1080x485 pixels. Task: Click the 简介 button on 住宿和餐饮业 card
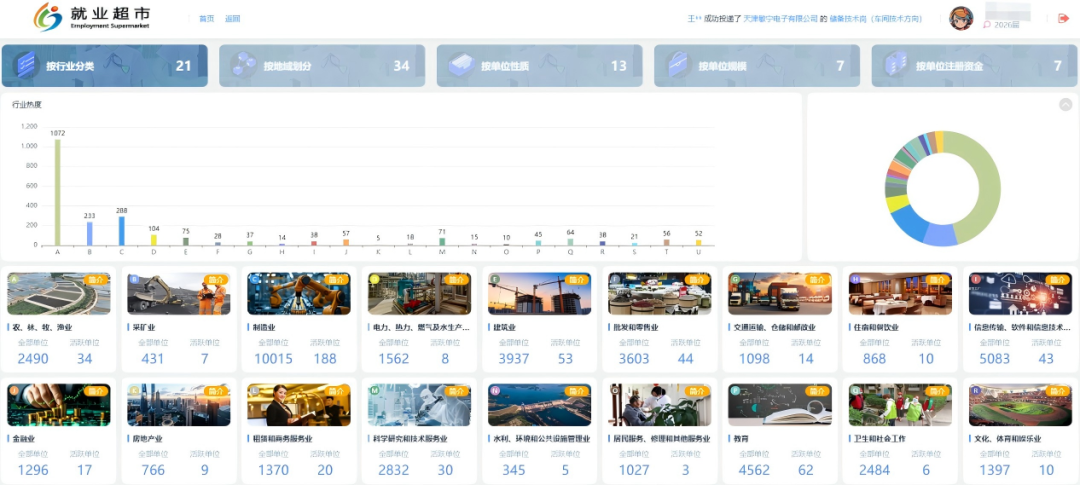pos(938,280)
